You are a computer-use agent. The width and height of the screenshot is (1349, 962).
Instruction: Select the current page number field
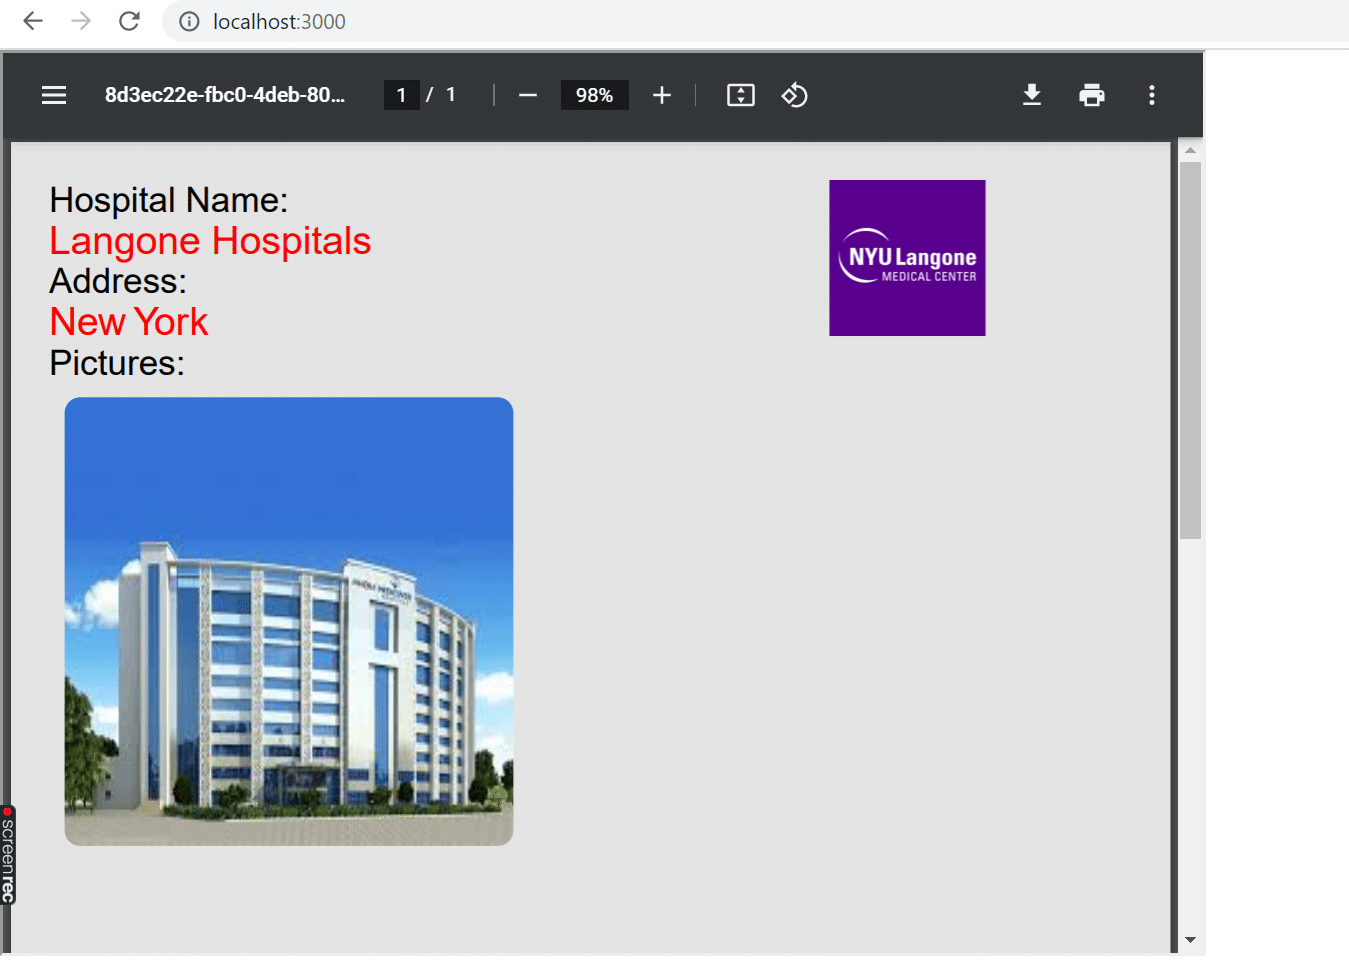click(x=401, y=95)
